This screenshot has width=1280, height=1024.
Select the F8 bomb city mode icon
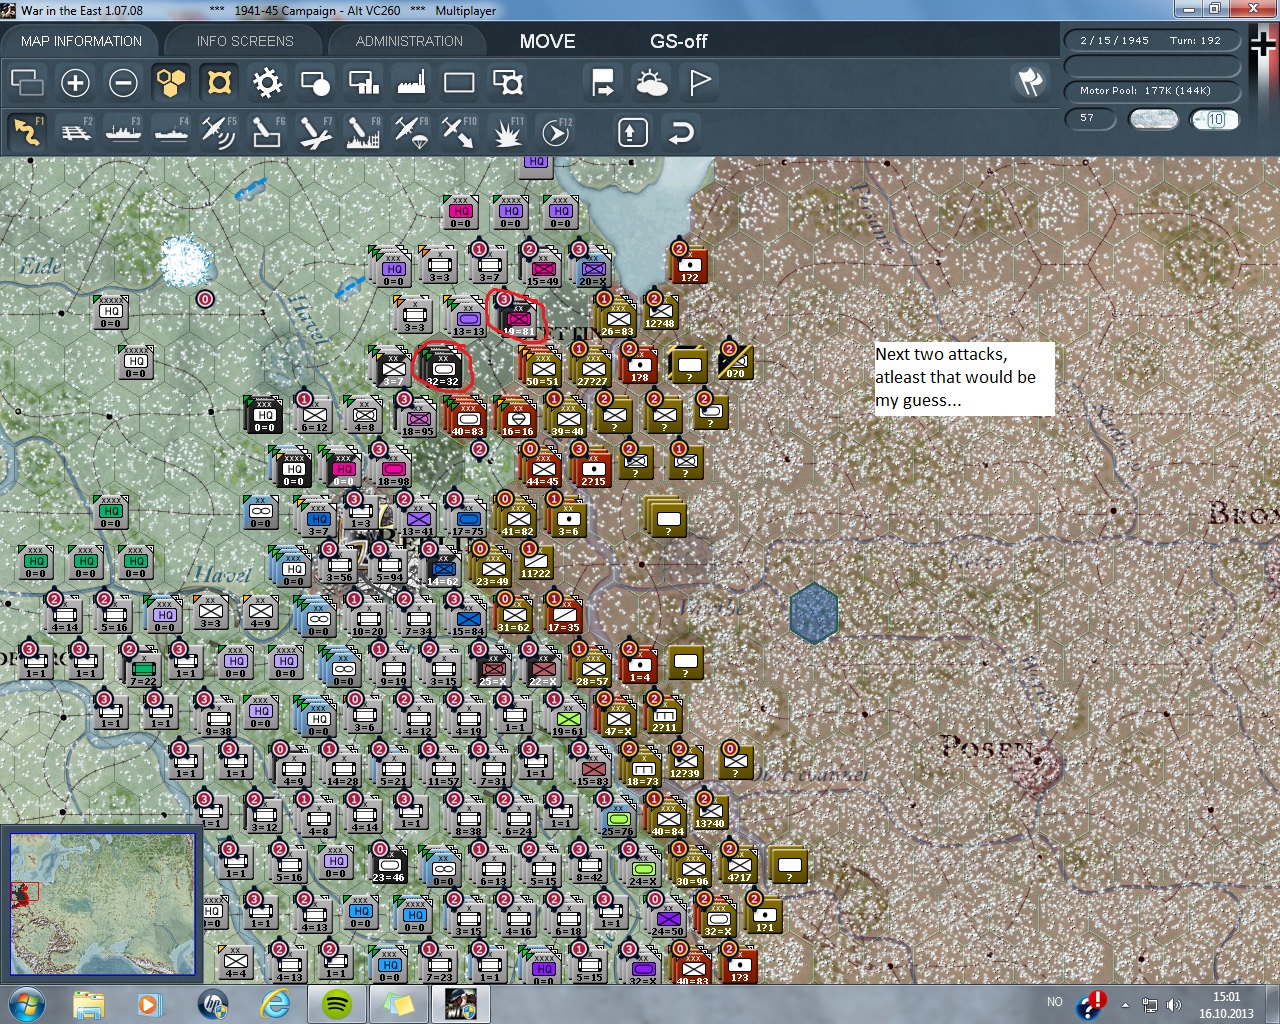[x=363, y=132]
